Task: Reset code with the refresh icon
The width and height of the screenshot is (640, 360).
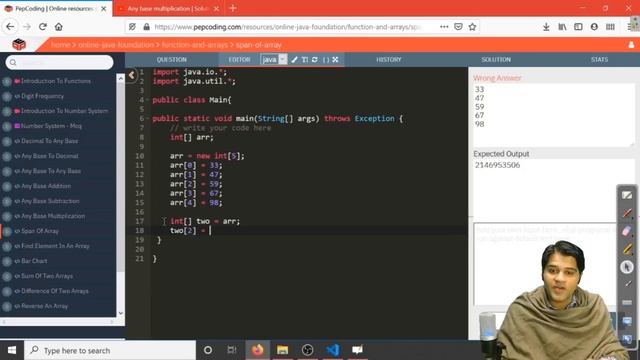Action: tap(315, 60)
